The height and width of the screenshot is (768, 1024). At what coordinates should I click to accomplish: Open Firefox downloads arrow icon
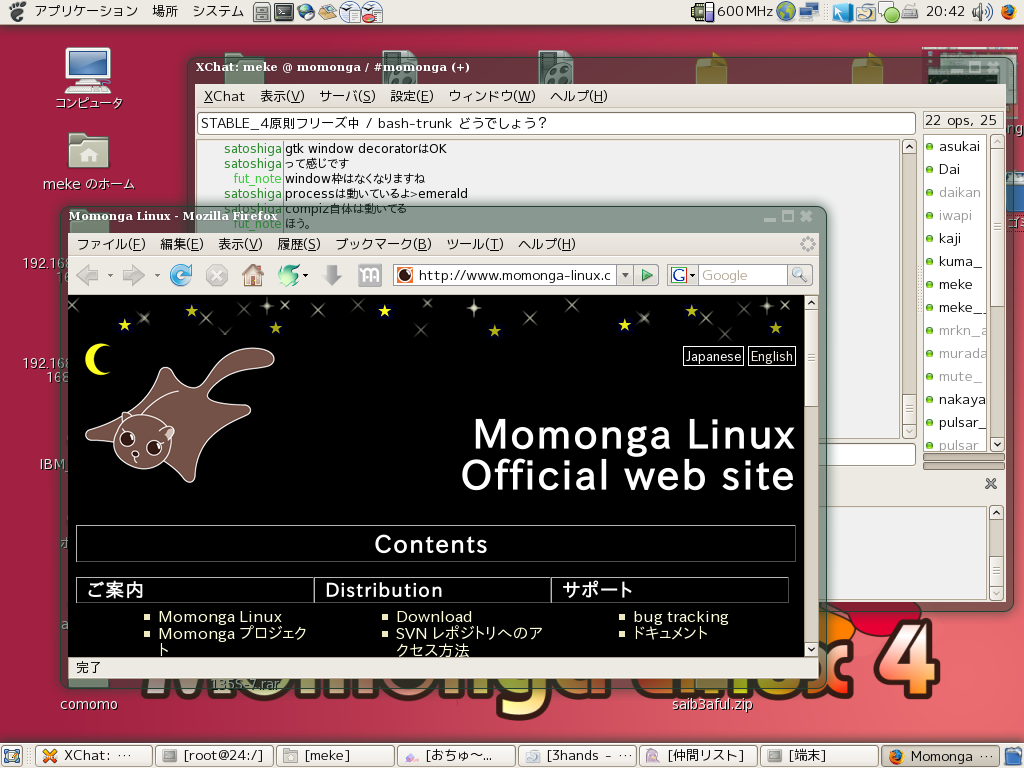(332, 275)
